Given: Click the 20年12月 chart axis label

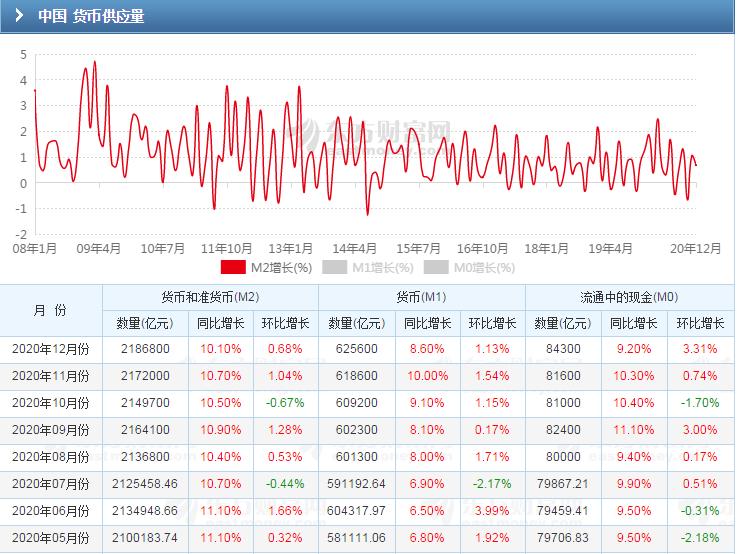Looking at the screenshot, I should [696, 249].
